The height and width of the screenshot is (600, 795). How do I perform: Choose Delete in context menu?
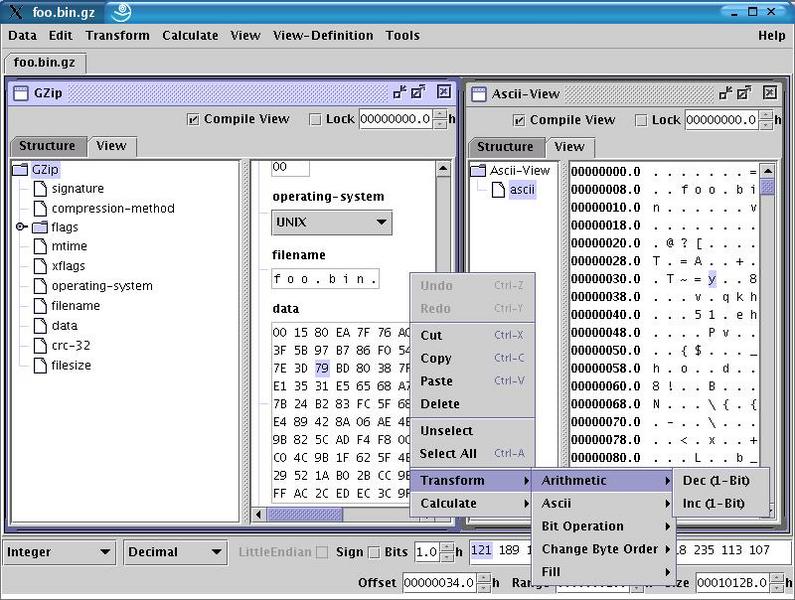(x=472, y=404)
